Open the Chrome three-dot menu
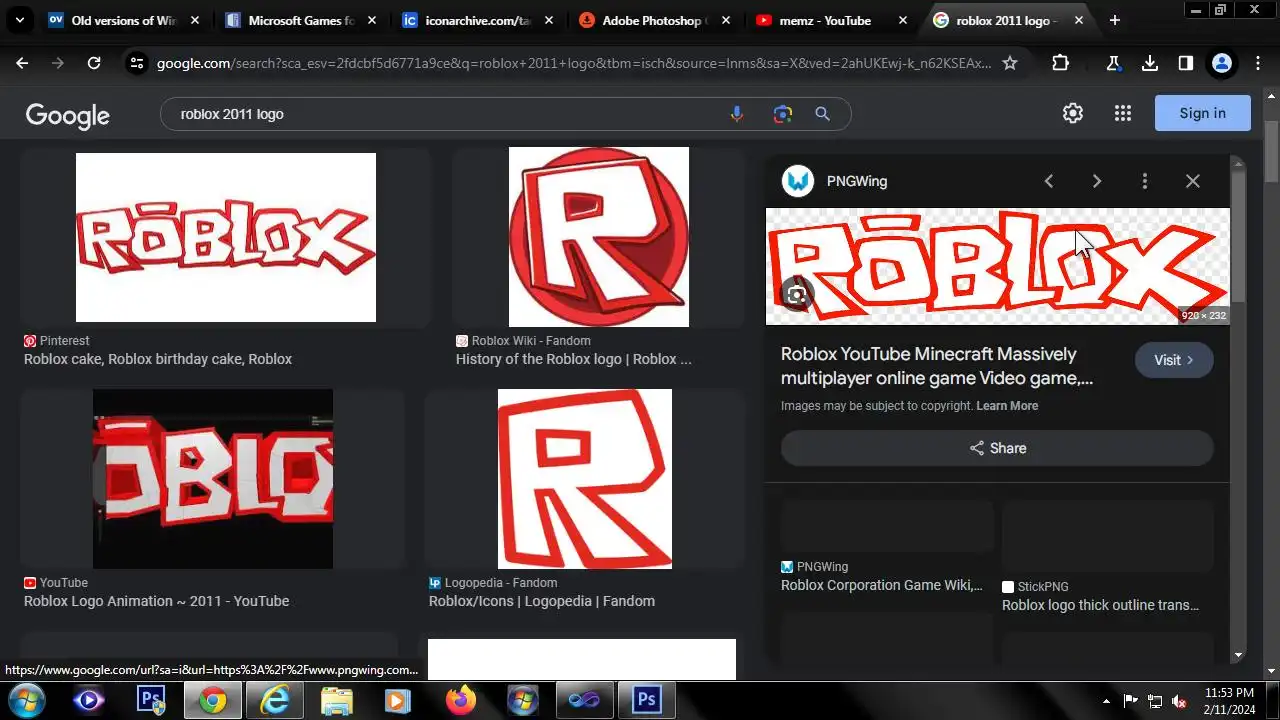Viewport: 1280px width, 720px height. click(1258, 63)
